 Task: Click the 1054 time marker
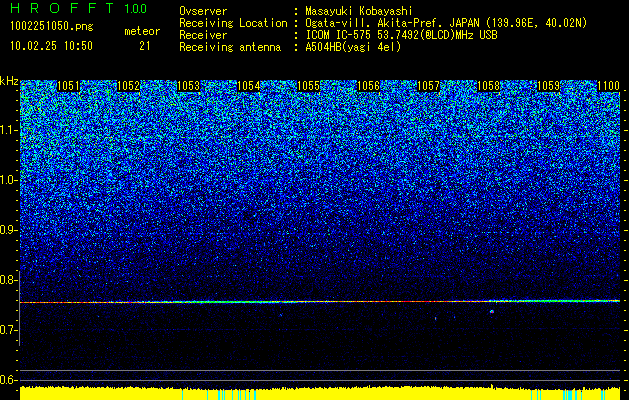click(x=248, y=86)
